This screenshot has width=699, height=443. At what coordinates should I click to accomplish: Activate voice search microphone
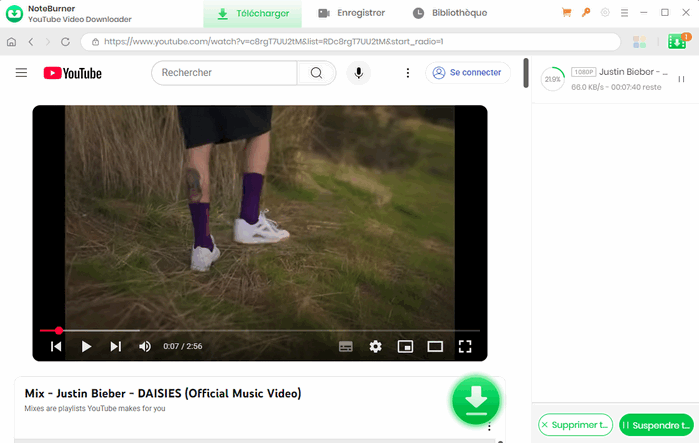(358, 73)
